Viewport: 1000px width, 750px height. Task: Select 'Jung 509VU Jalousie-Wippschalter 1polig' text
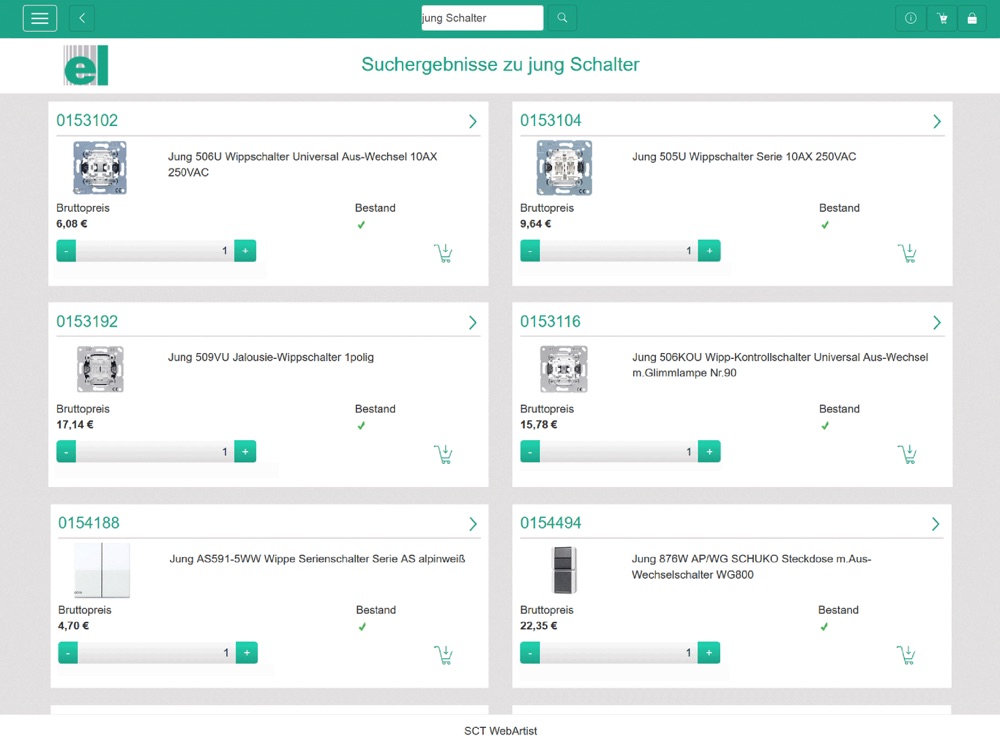point(271,357)
